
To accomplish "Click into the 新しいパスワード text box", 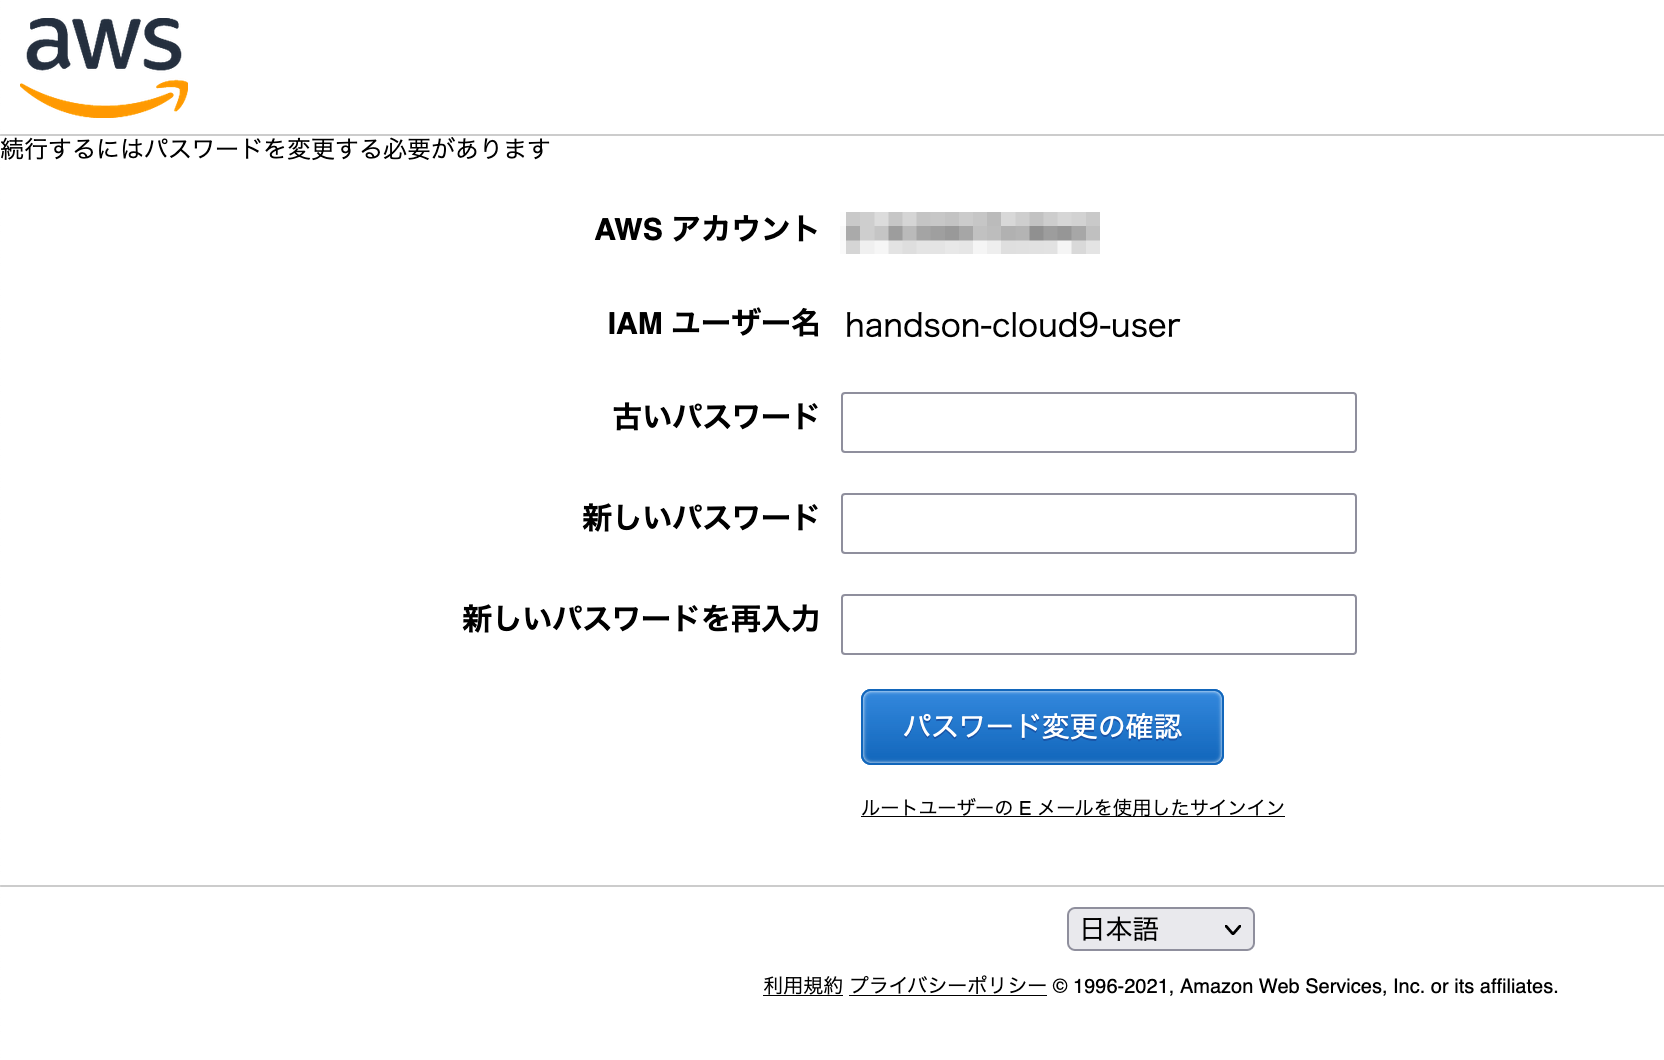I will point(1098,523).
